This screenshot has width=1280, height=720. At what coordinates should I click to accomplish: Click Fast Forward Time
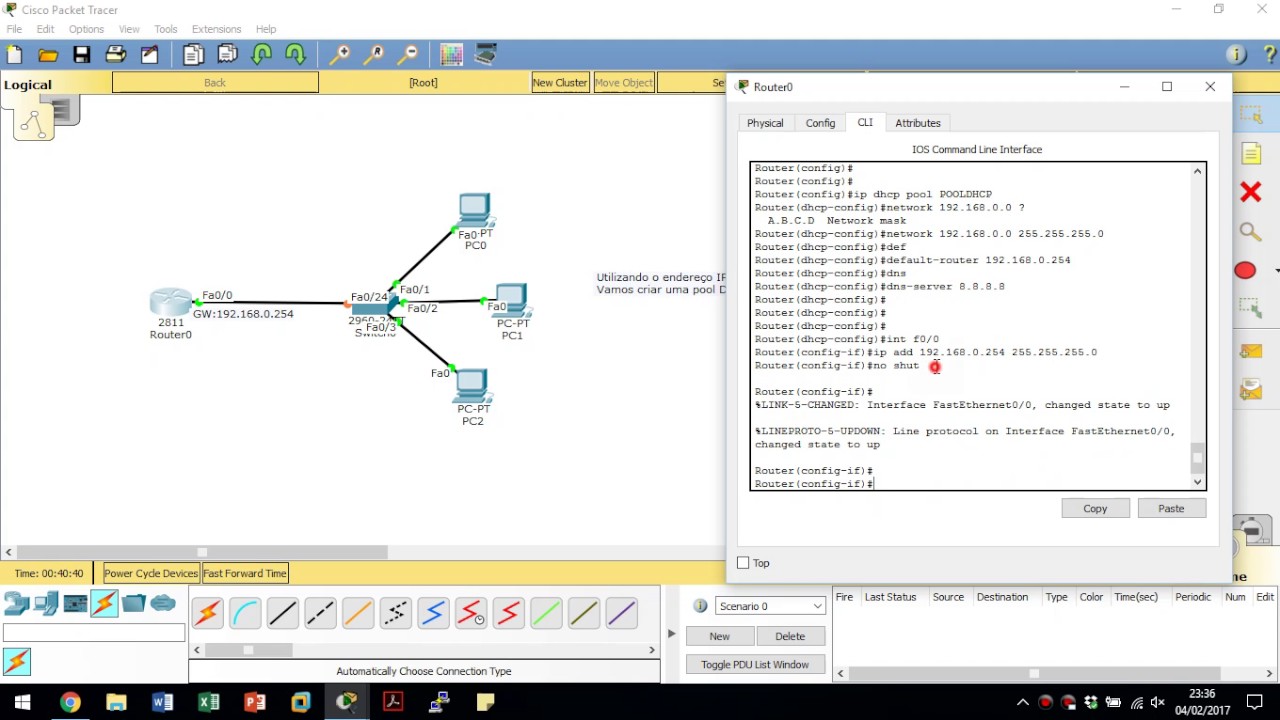point(245,573)
